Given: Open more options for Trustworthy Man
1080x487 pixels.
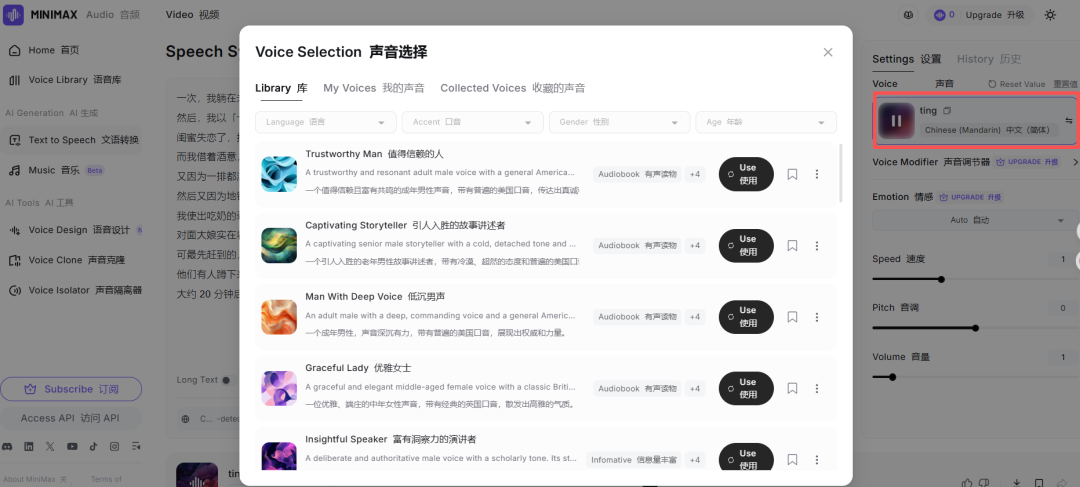Looking at the screenshot, I should click(817, 174).
